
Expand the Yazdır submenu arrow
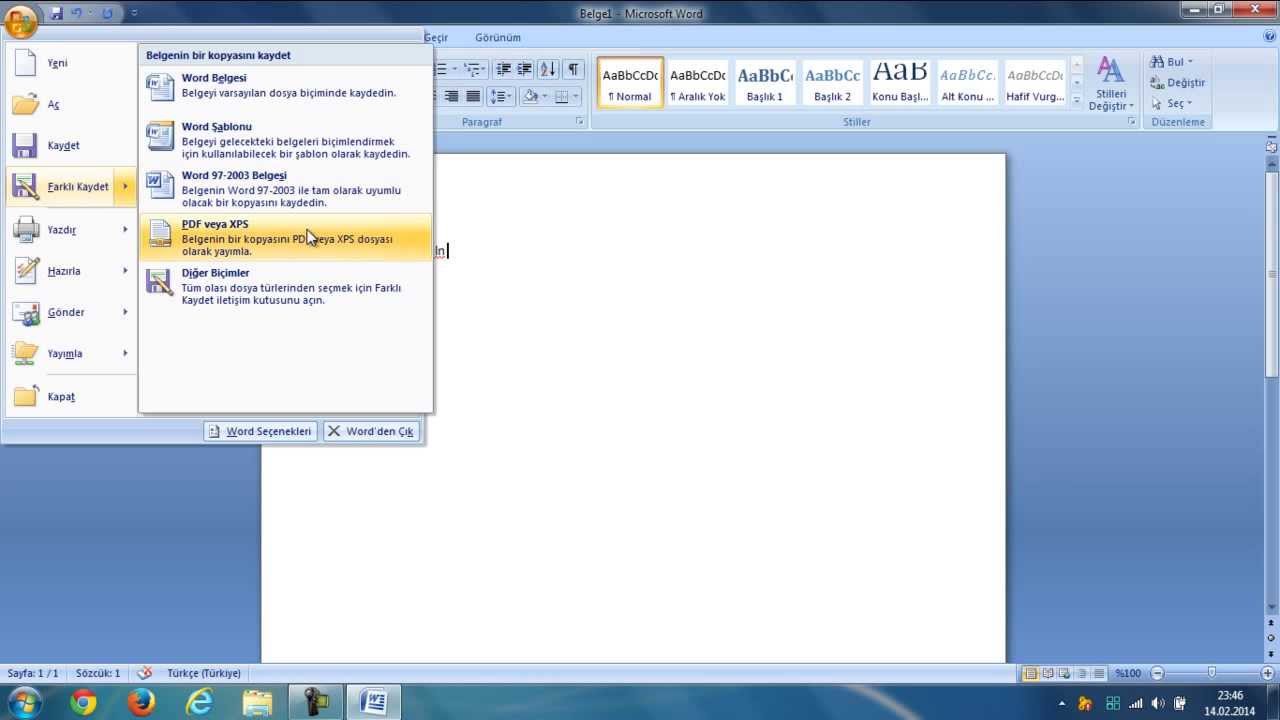tap(125, 229)
